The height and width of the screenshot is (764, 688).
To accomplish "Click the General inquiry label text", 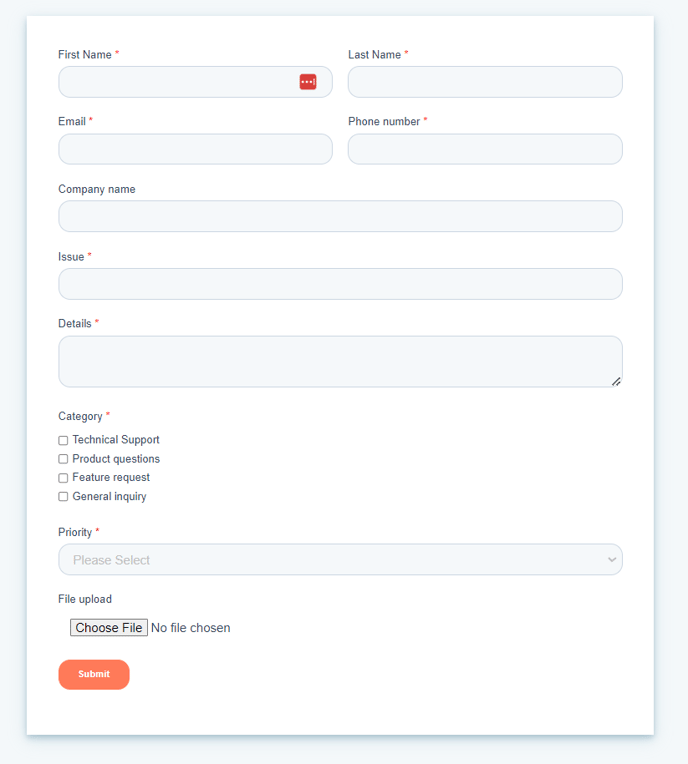I will tap(109, 497).
